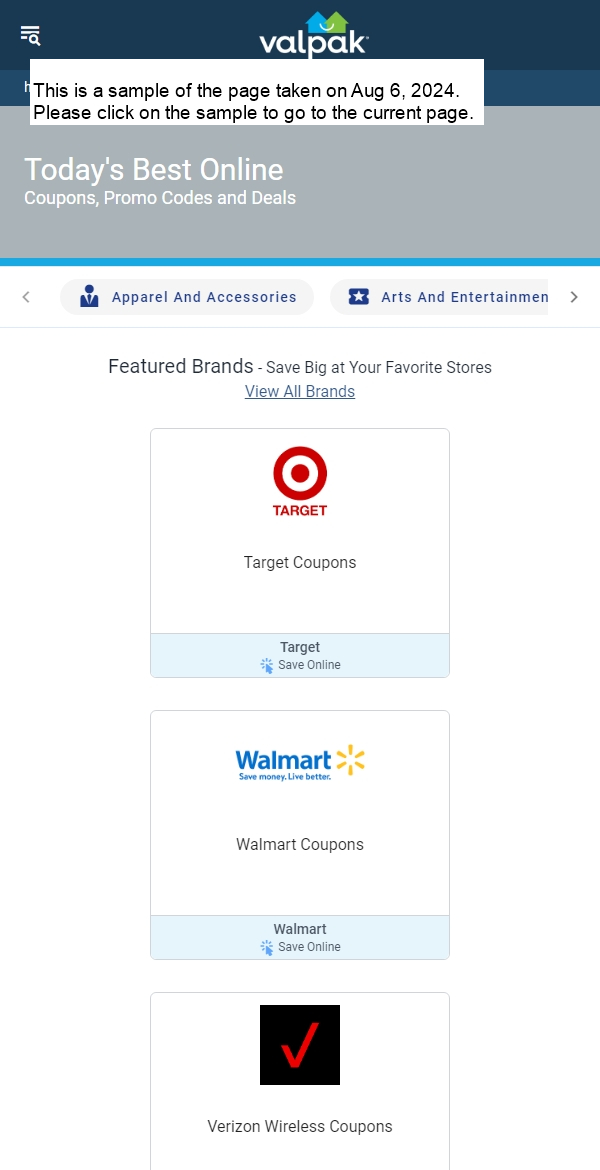The image size is (600, 1170).
Task: Open the View All Brands link
Action: pyautogui.click(x=300, y=391)
